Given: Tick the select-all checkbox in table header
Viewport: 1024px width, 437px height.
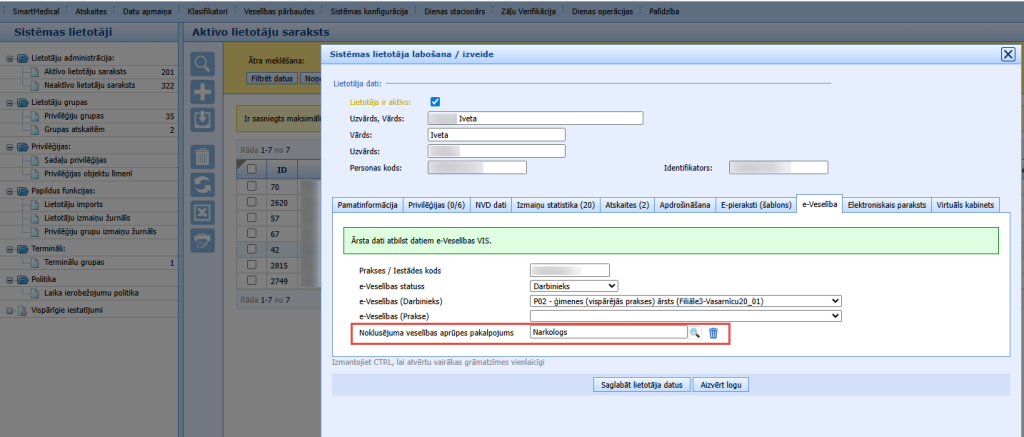Looking at the screenshot, I should 252,169.
